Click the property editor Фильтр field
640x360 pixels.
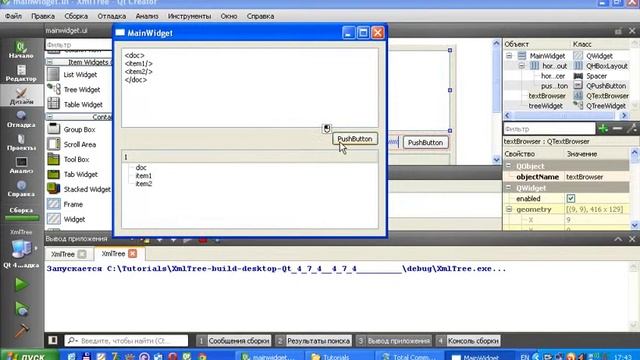pyautogui.click(x=549, y=129)
